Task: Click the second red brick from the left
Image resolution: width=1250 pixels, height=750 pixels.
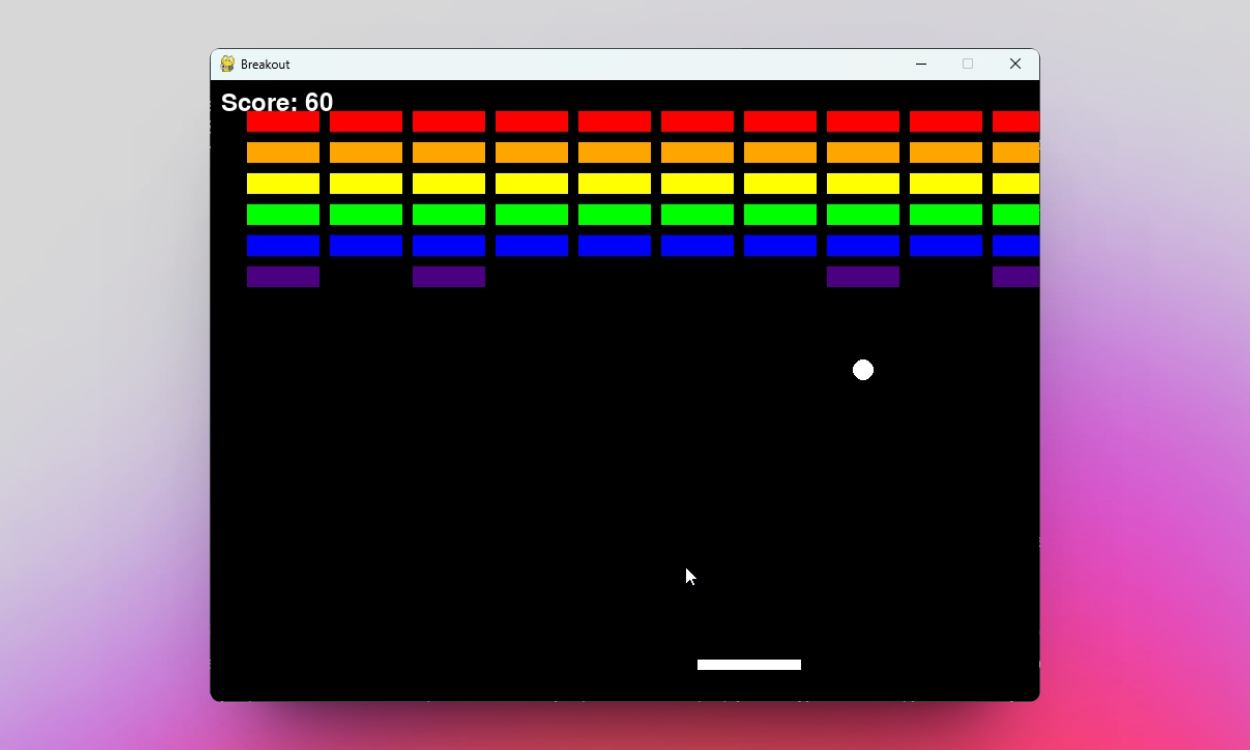Action: point(366,122)
